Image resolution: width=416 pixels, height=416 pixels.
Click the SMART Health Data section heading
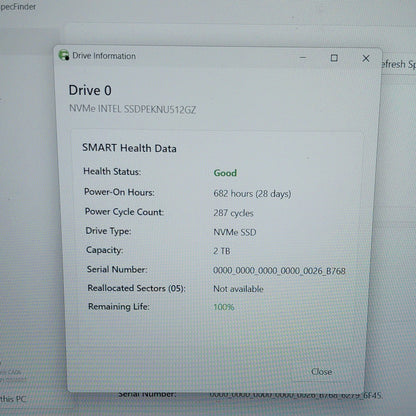tap(129, 148)
